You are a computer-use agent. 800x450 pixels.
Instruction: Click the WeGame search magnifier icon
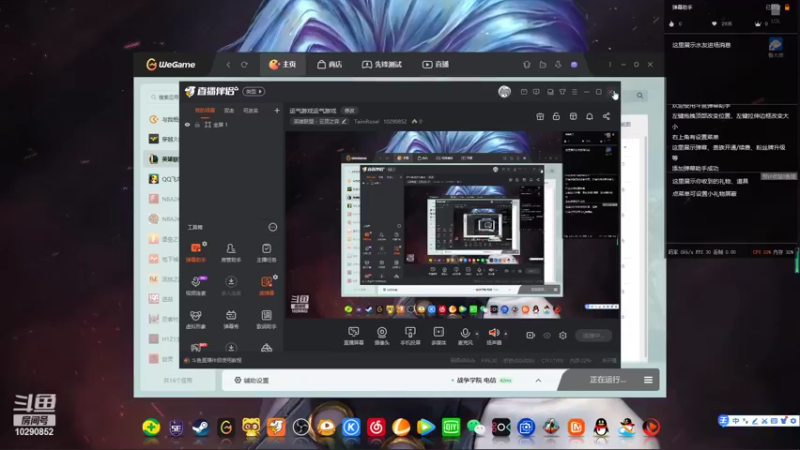[x=640, y=95]
